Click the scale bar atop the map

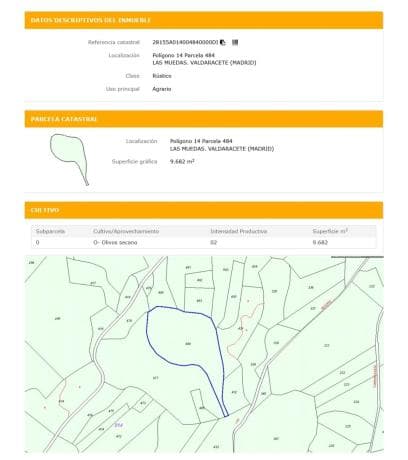coord(357,257)
